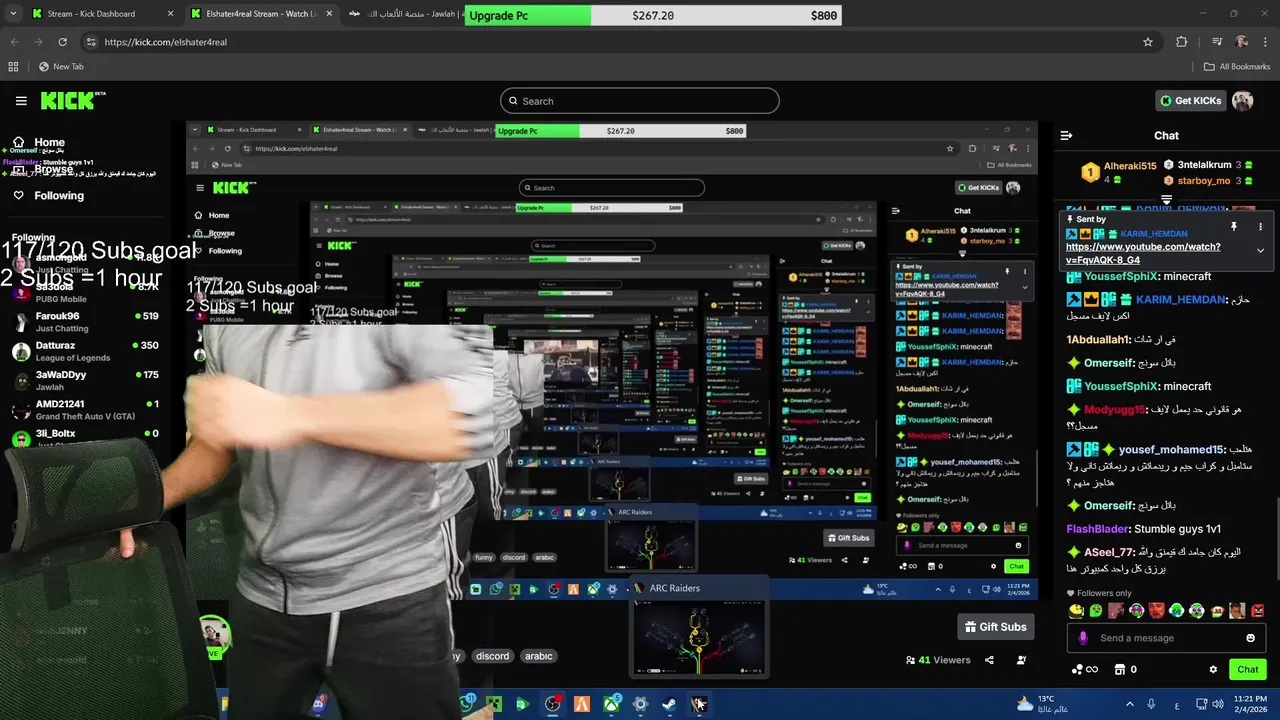Viewport: 1280px width, 720px height.
Task: Click the Search field
Action: tap(640, 101)
